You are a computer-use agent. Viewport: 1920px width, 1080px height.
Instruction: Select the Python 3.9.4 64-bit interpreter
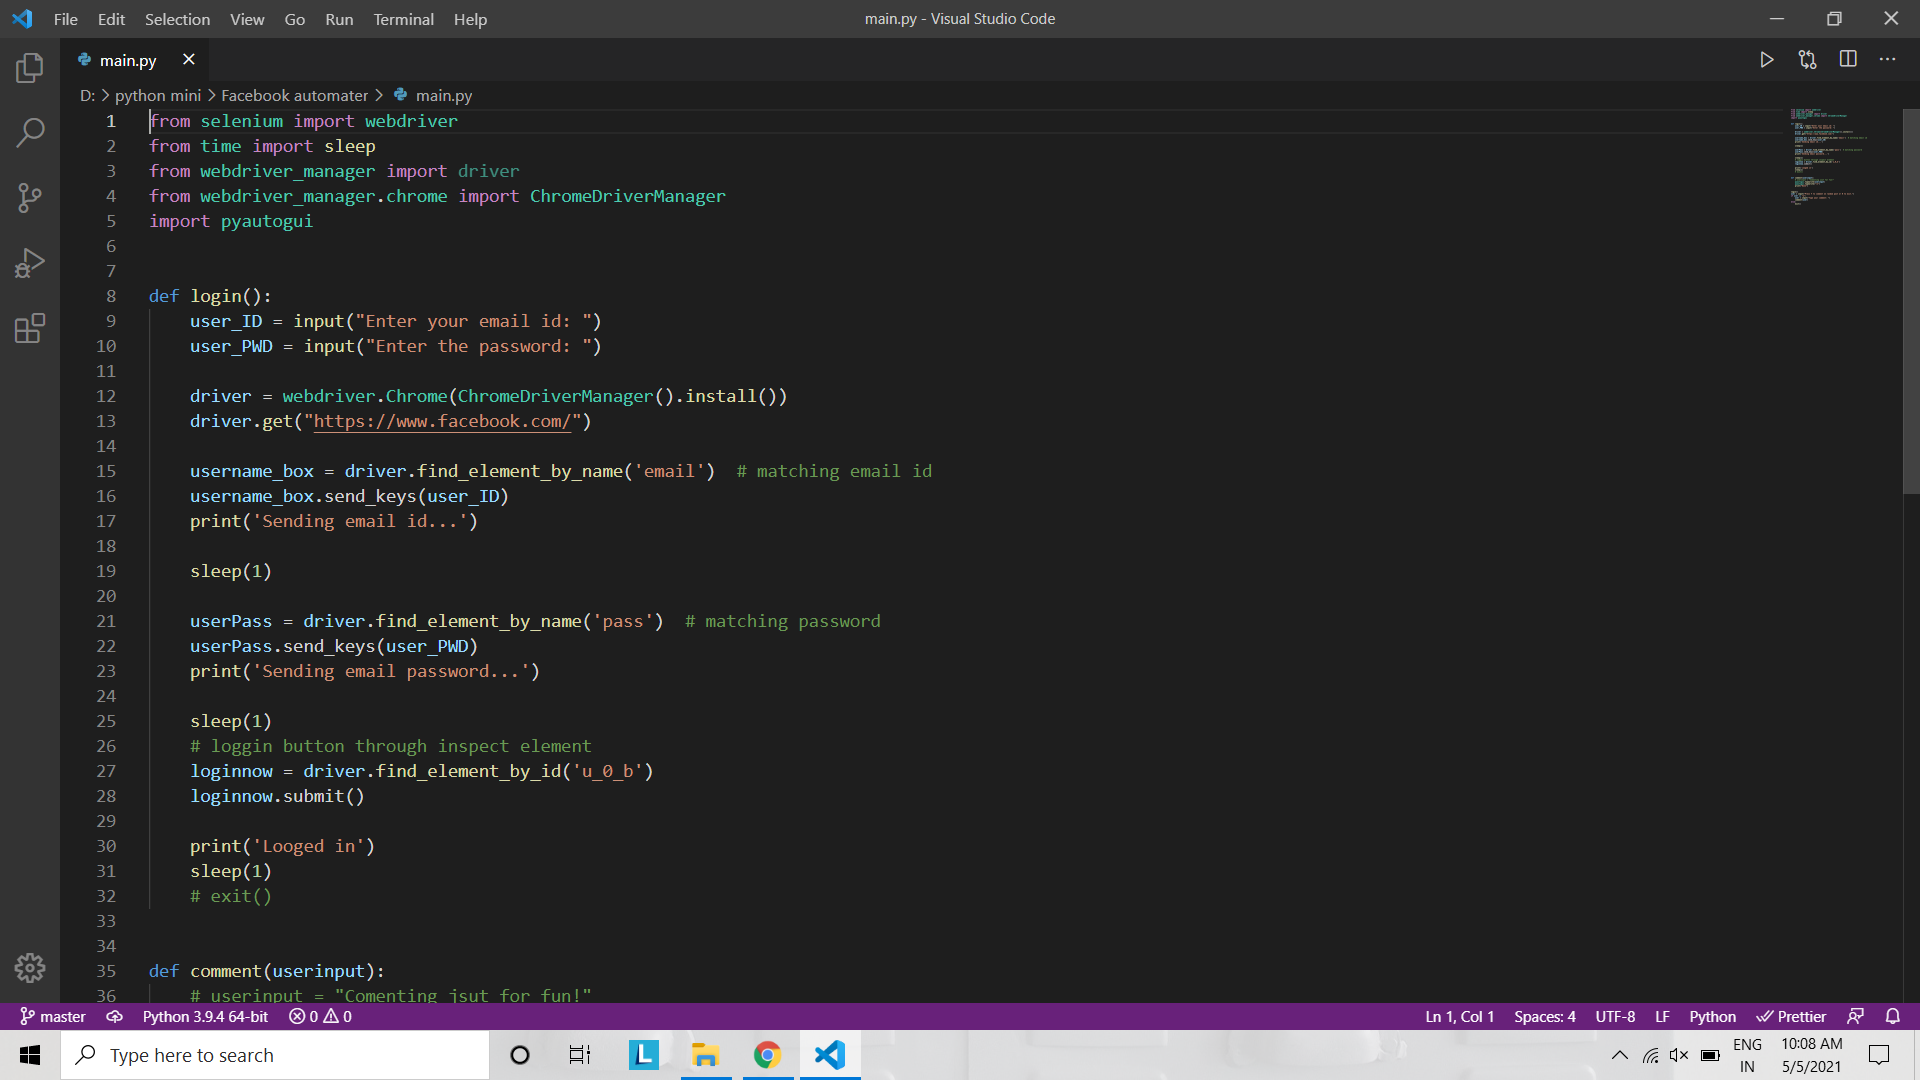pos(205,1016)
